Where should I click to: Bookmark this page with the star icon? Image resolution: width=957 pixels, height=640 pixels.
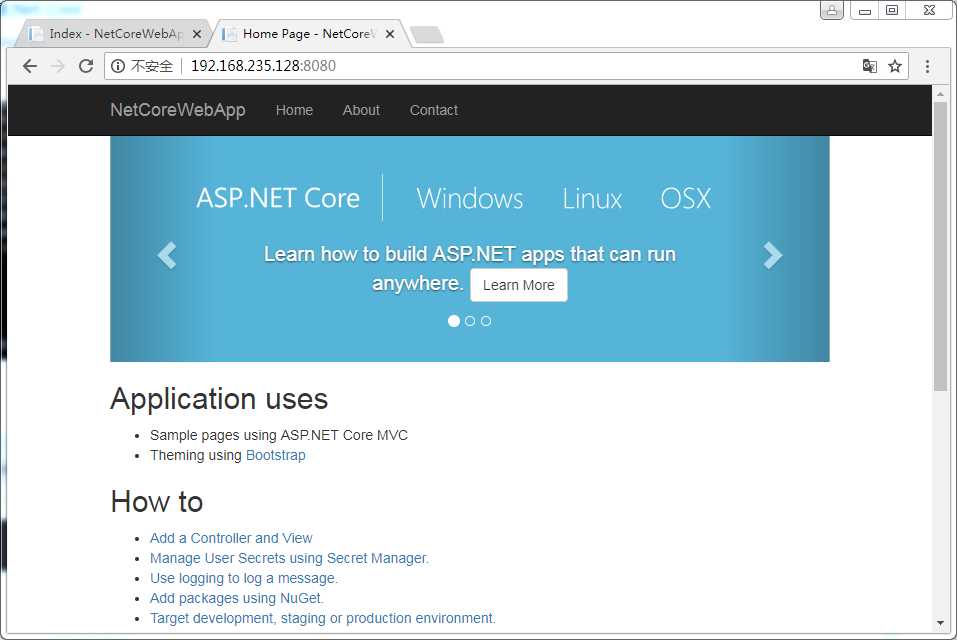[895, 66]
